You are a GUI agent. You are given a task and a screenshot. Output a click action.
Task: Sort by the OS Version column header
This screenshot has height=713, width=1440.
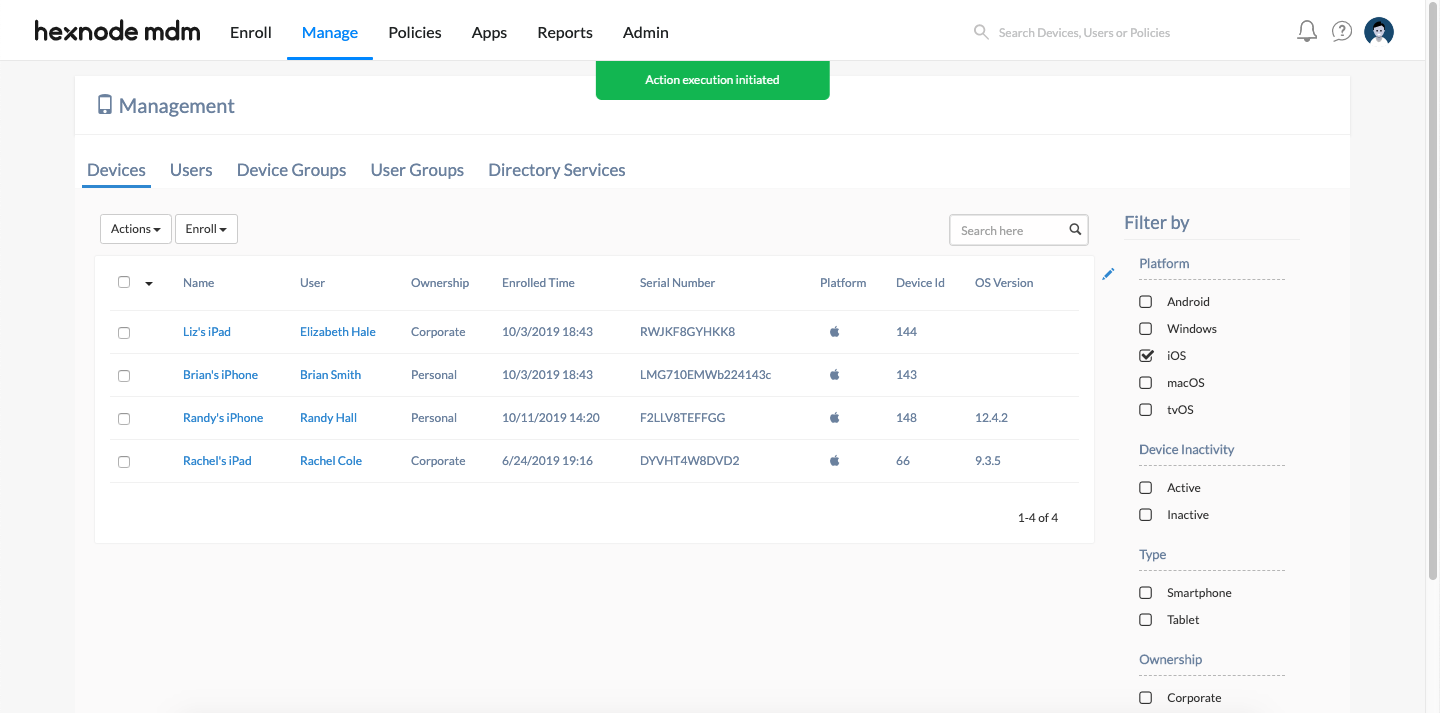pyautogui.click(x=1004, y=283)
